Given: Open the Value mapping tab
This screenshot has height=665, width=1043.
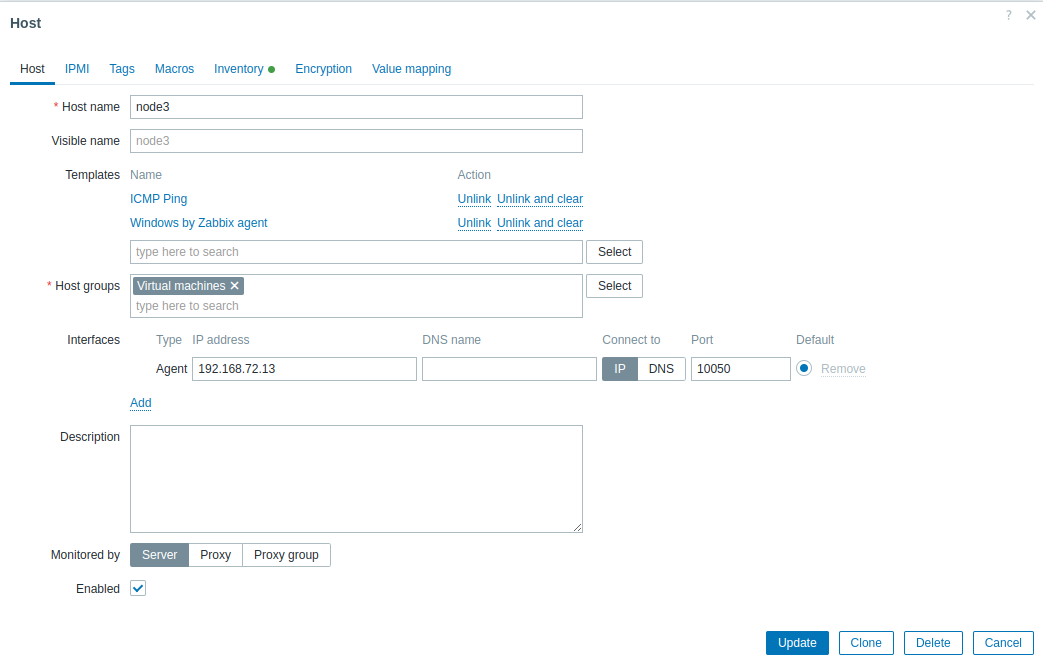Looking at the screenshot, I should pos(411,69).
